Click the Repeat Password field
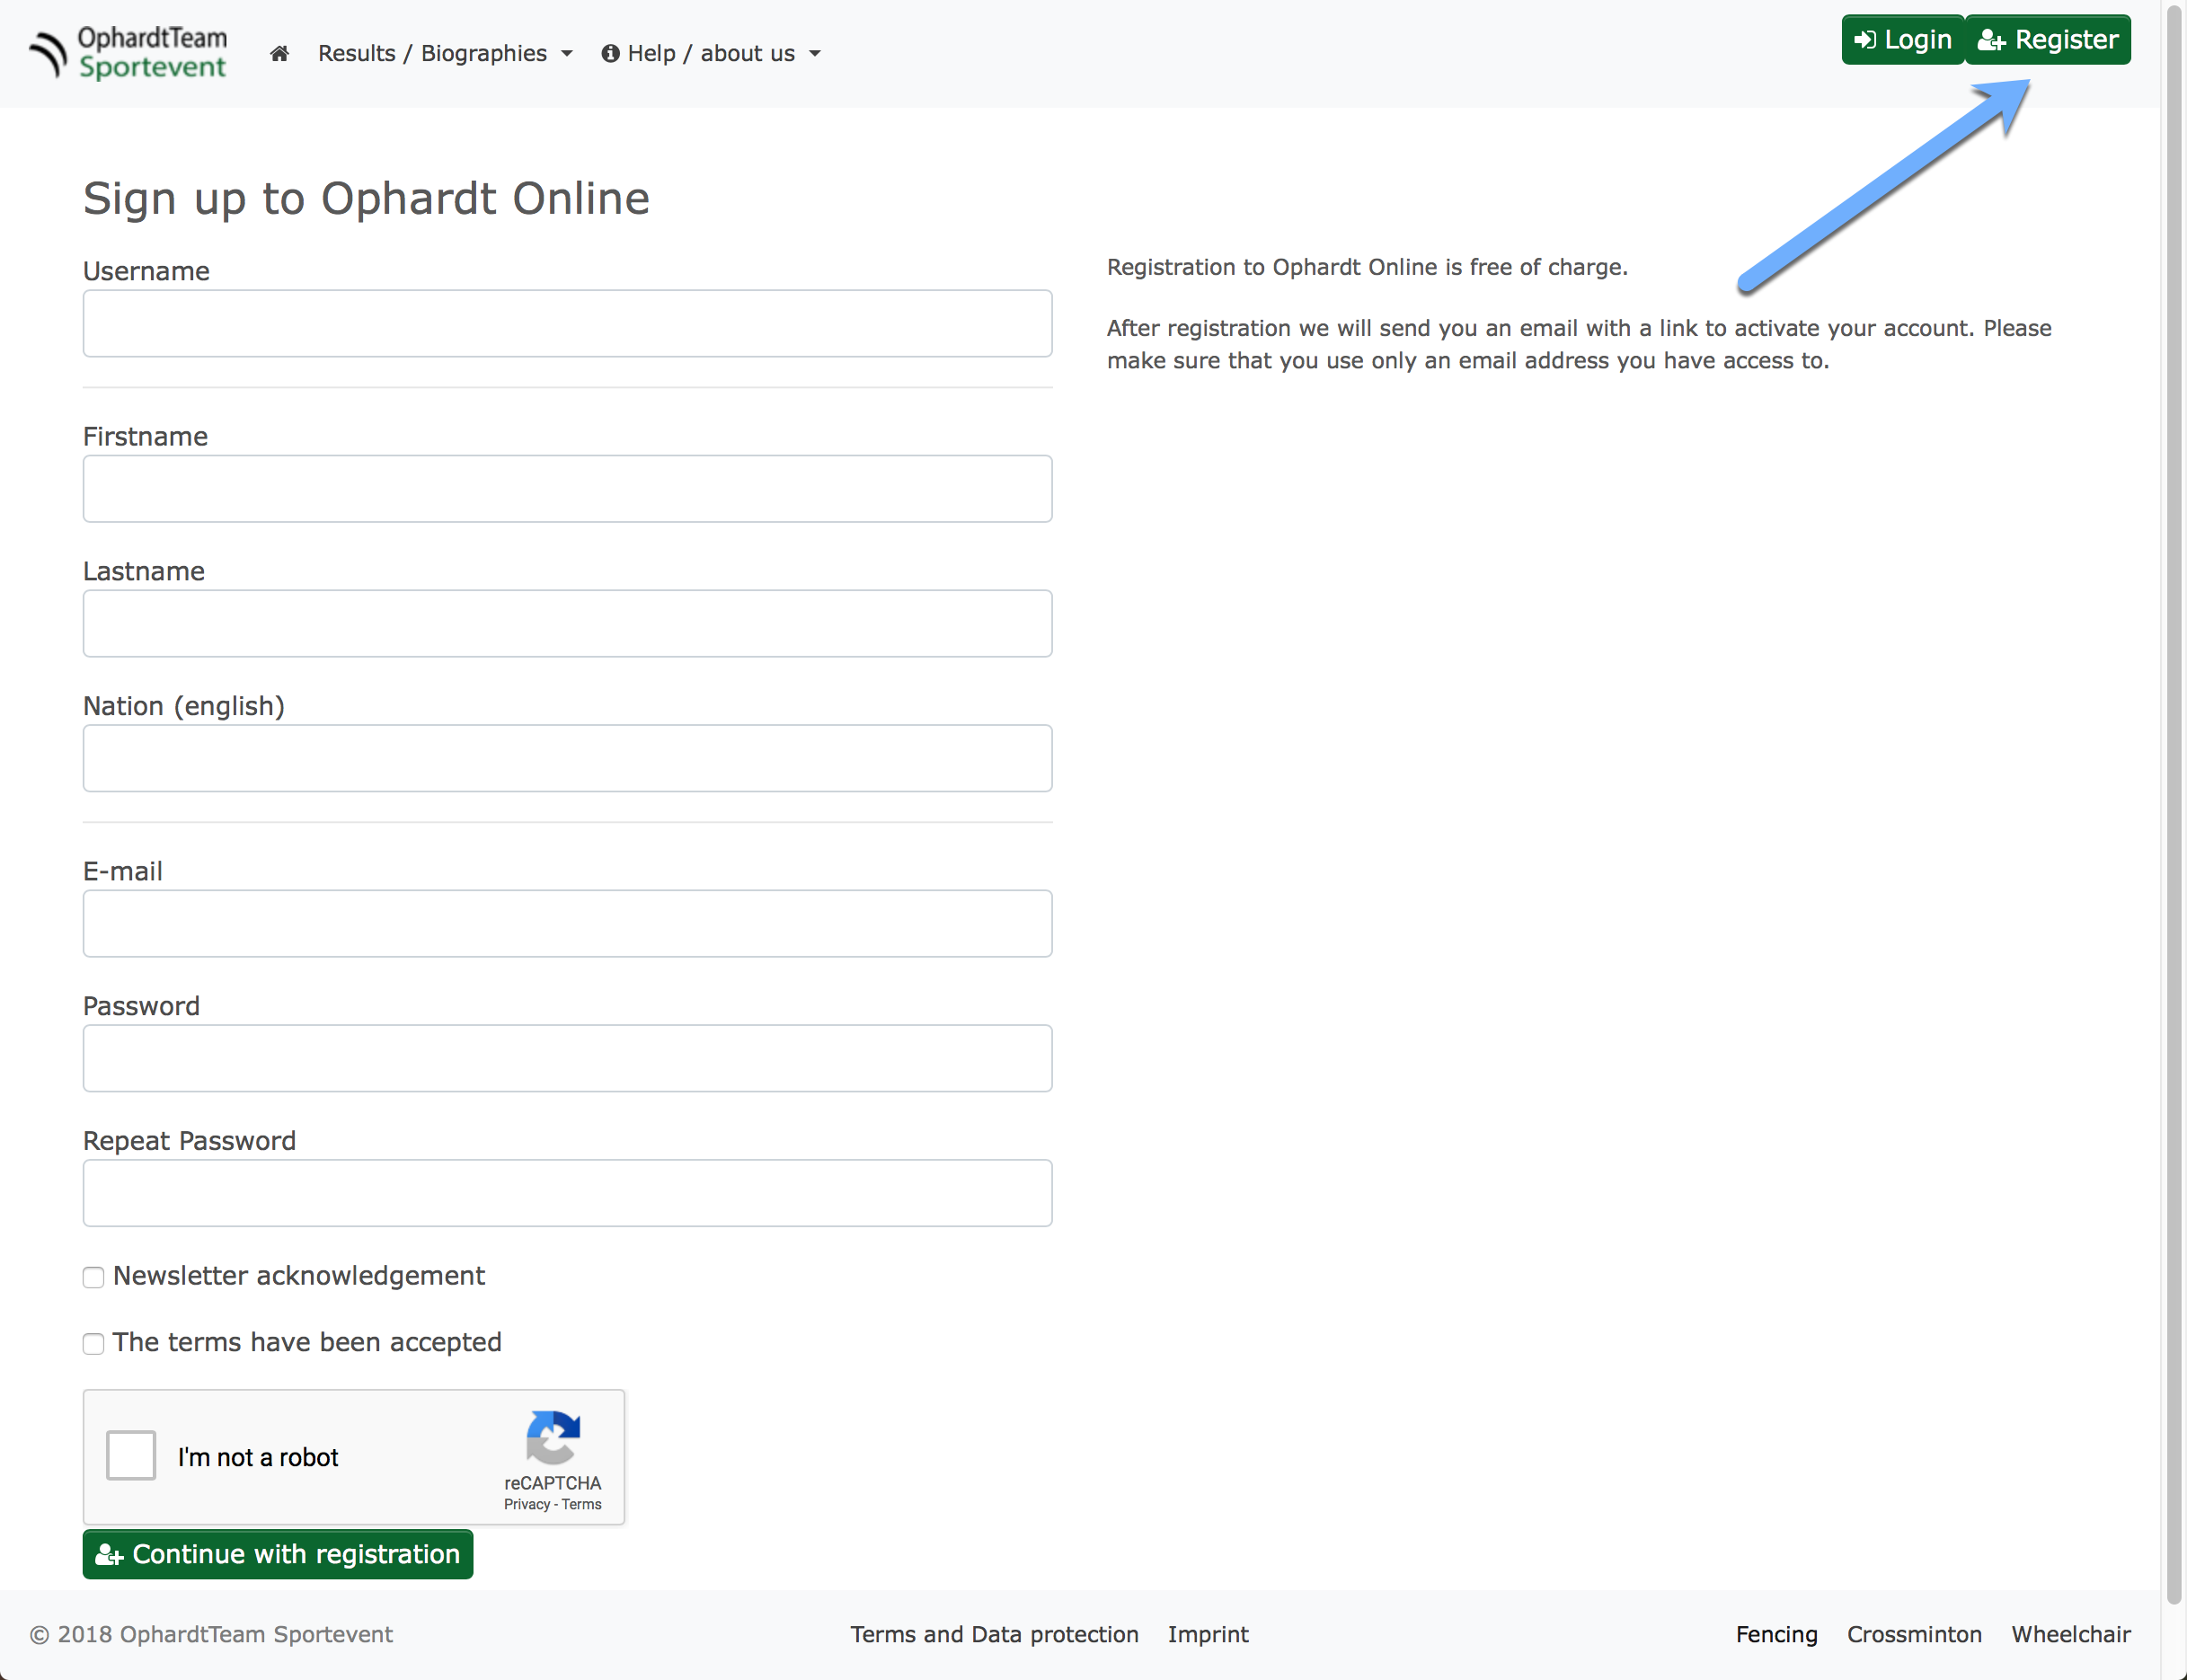2187x1680 pixels. coord(567,1193)
